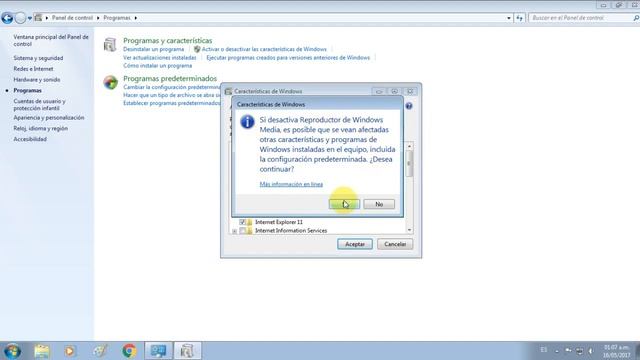
Task: Open the Programas predeterminados heading
Action: click(x=170, y=78)
